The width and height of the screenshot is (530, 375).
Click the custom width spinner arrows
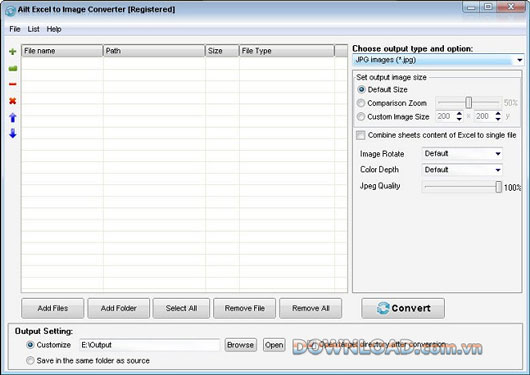point(459,117)
